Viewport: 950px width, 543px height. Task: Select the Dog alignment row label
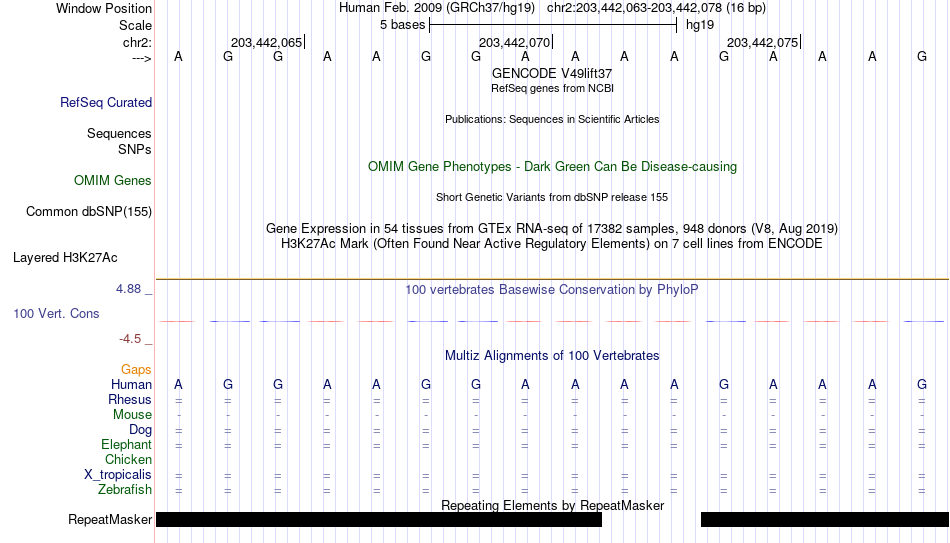[141, 430]
